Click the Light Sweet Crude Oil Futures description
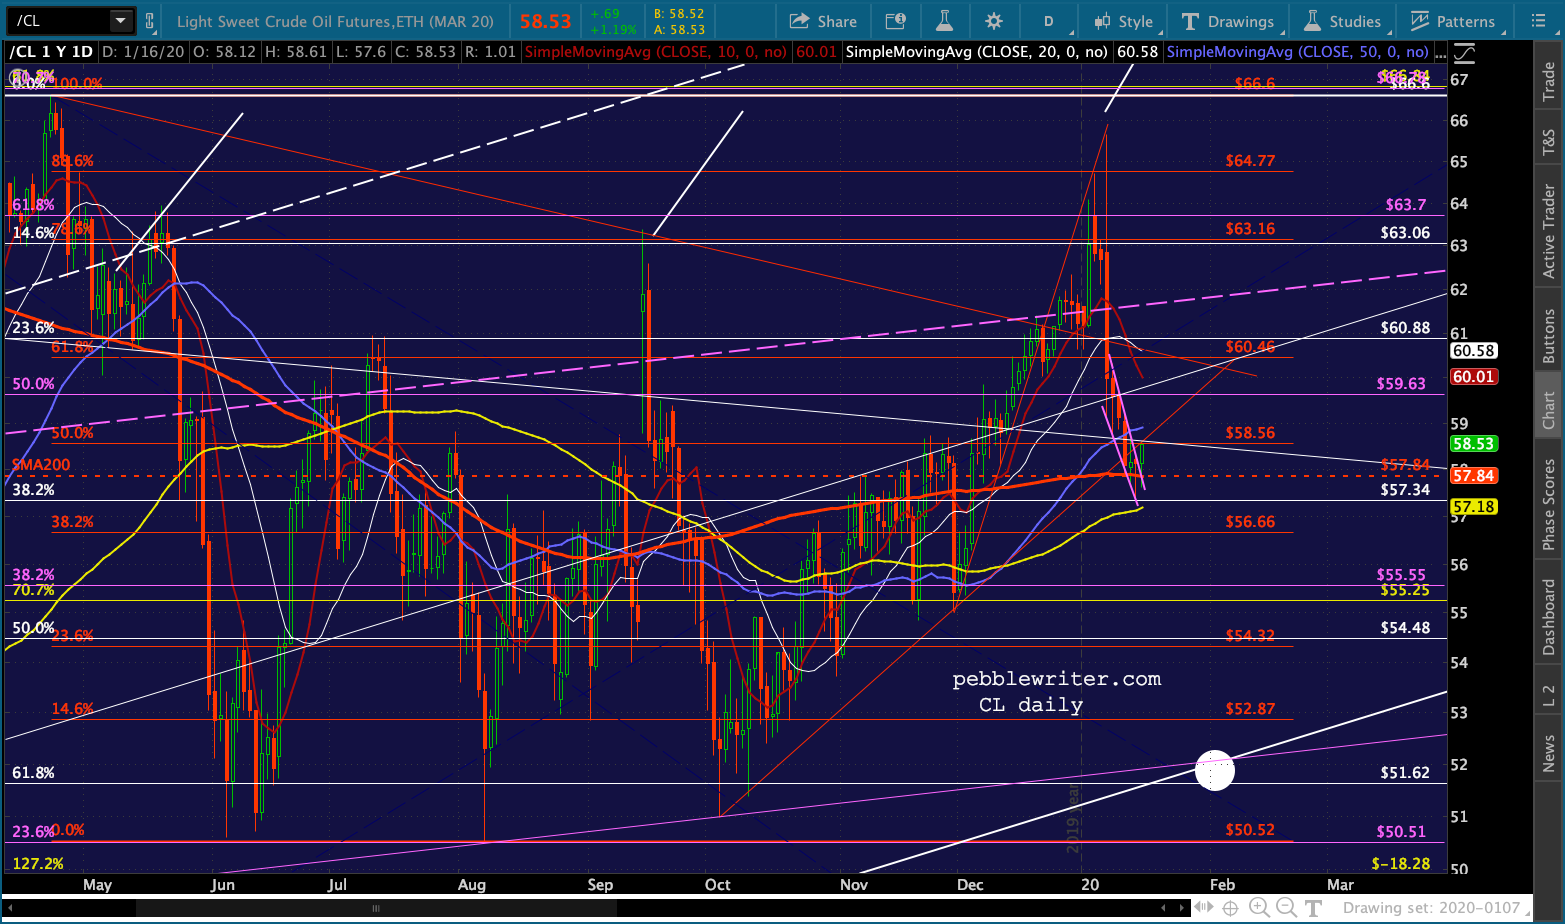 pyautogui.click(x=335, y=21)
